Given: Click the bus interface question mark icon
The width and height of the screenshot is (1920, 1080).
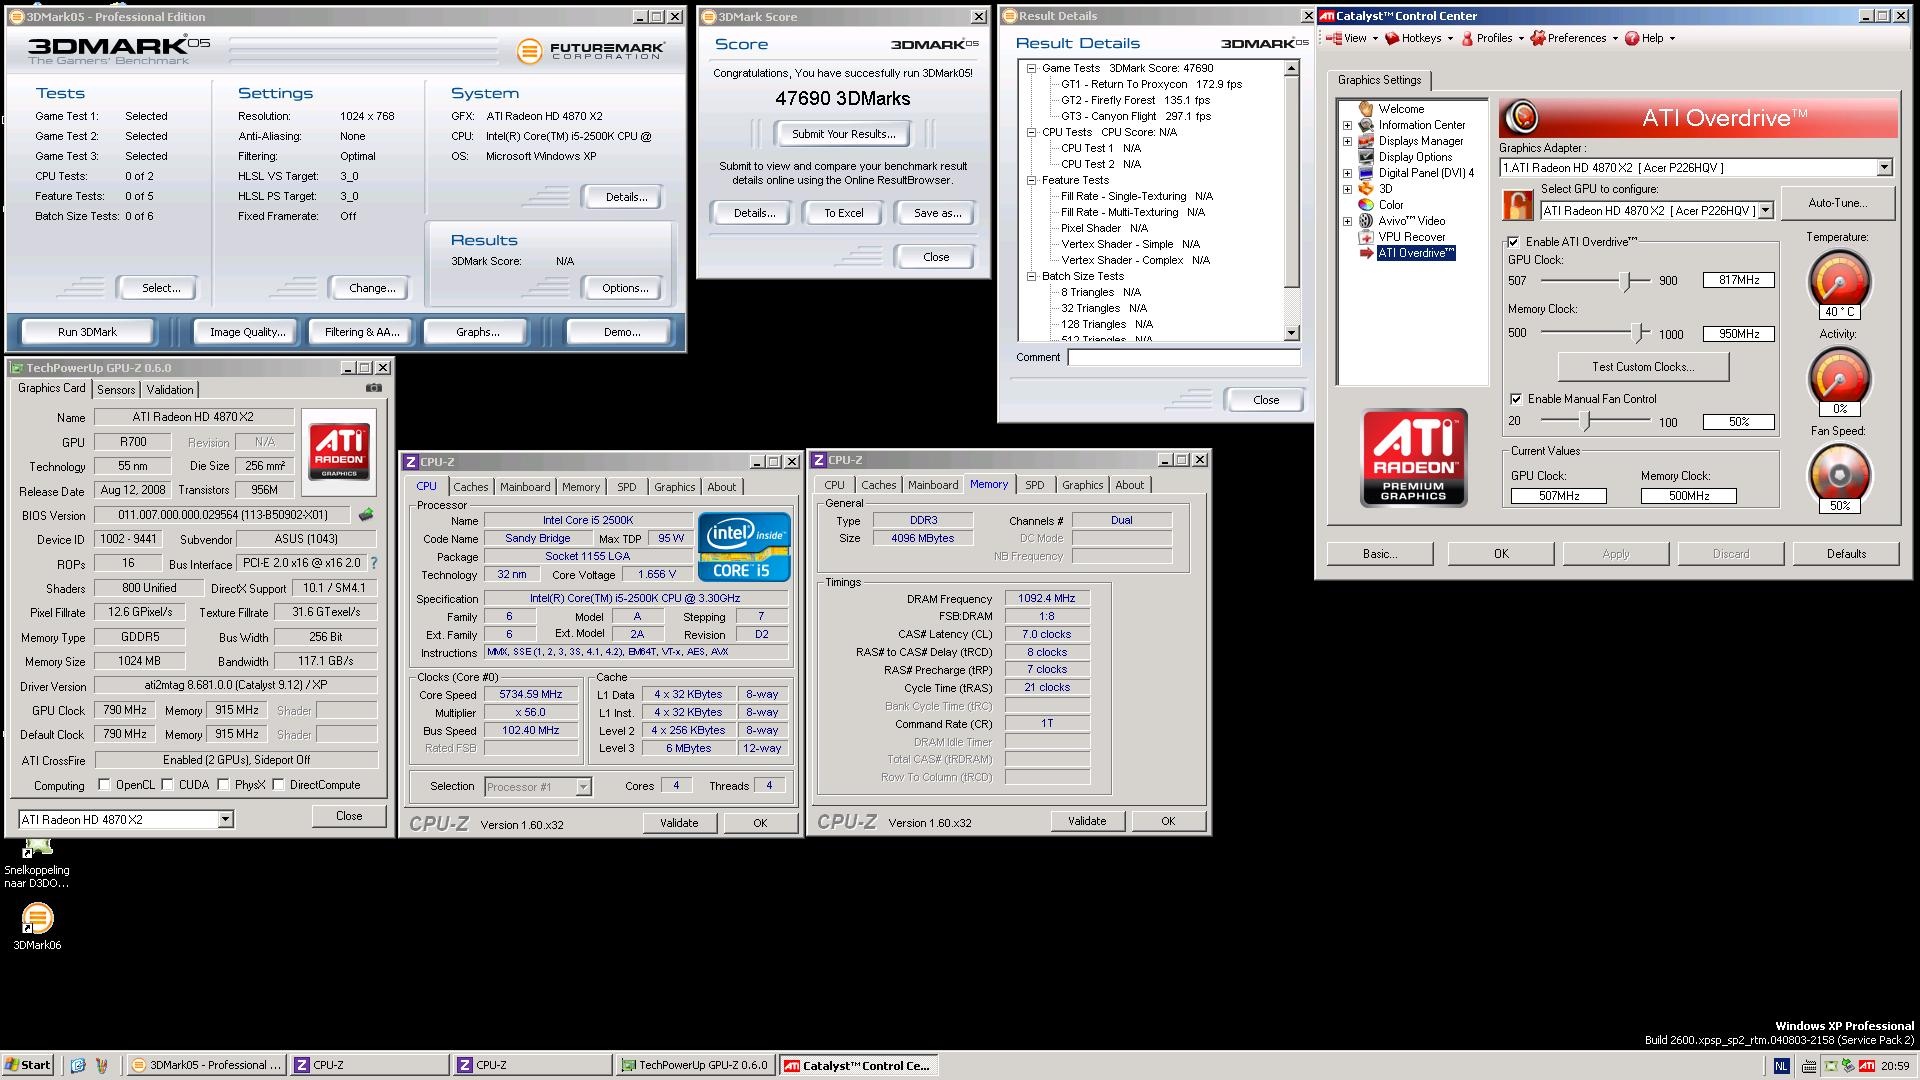Looking at the screenshot, I should [x=374, y=563].
